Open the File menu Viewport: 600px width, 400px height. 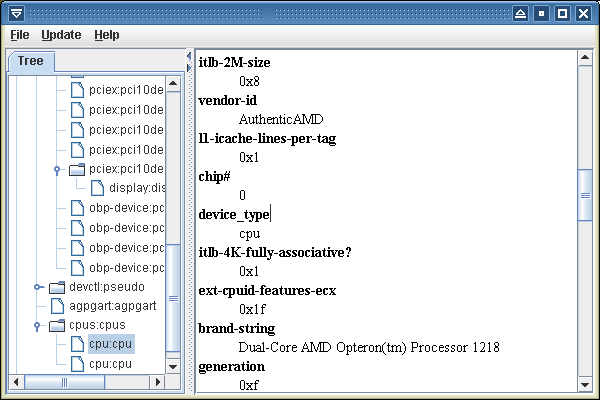click(20, 35)
